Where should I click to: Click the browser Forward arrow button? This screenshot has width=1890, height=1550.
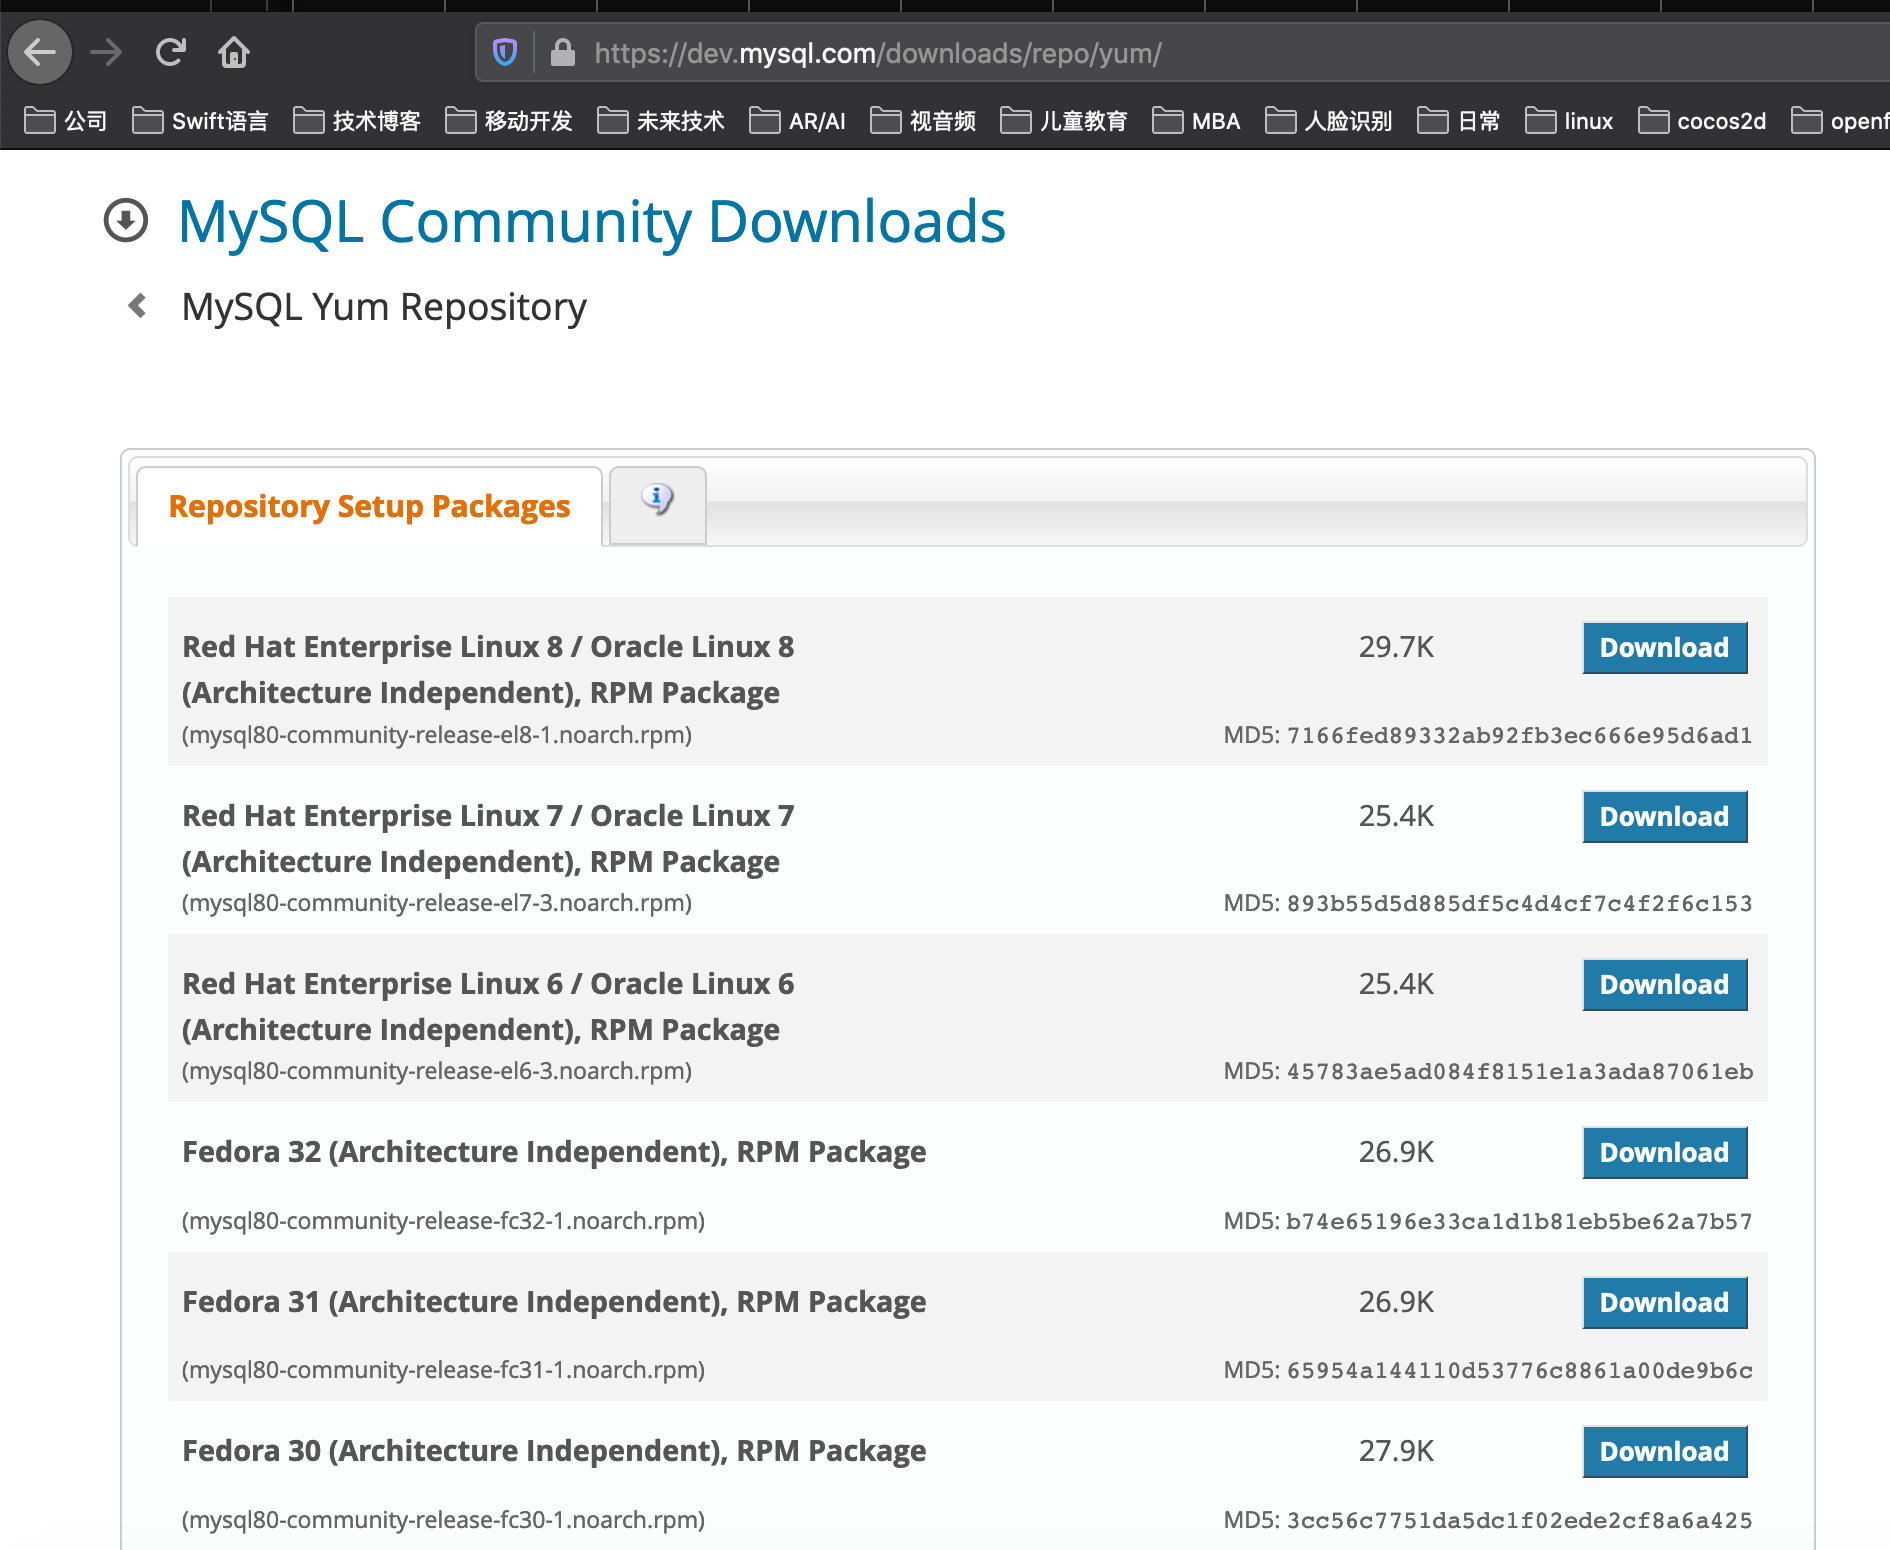tap(106, 52)
